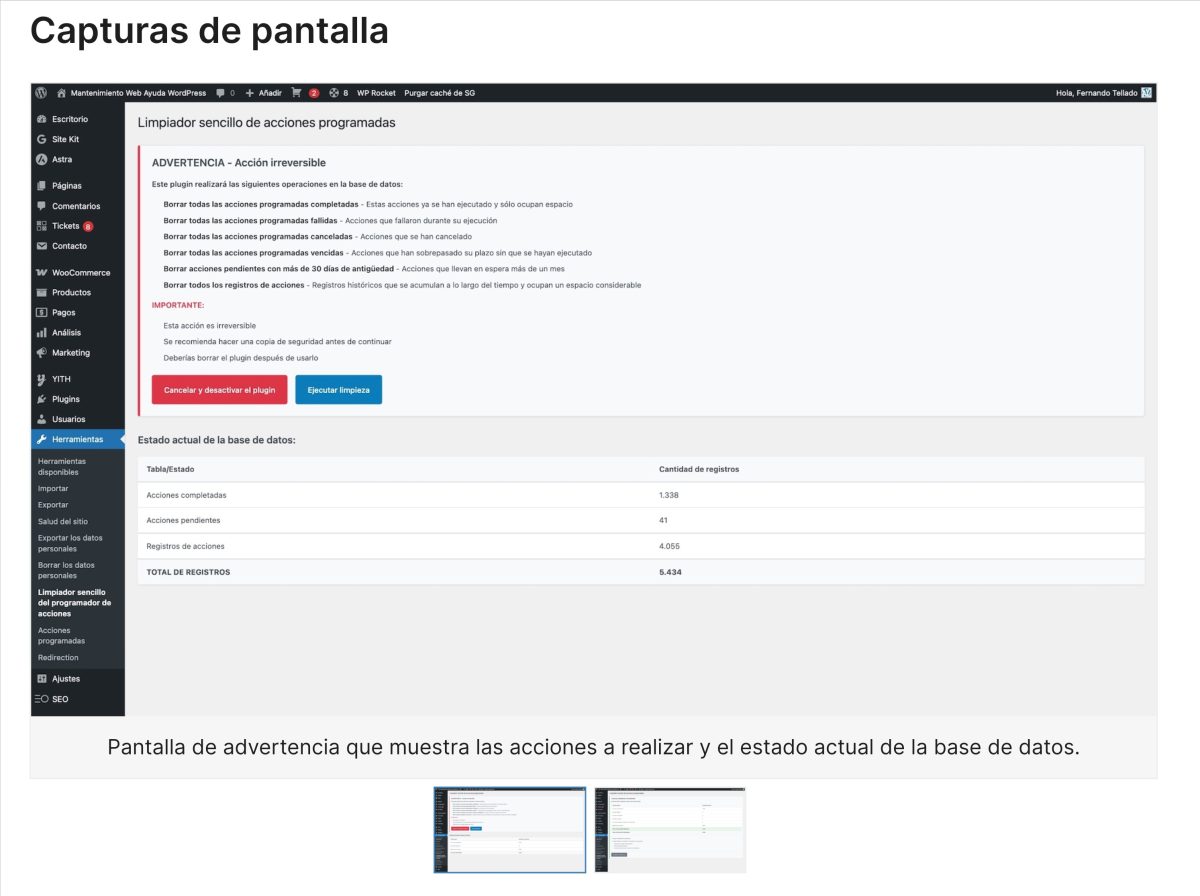The width and height of the screenshot is (1200, 896).
Task: Open the Comentarios bubble icon
Action: coord(39,205)
